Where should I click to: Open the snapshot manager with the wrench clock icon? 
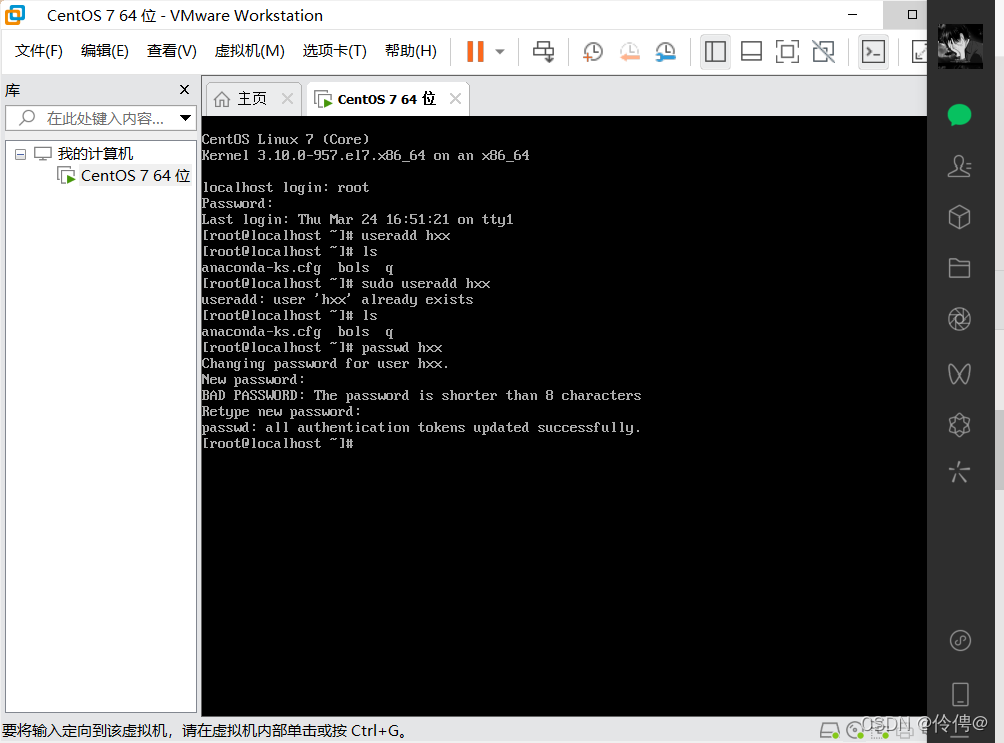(666, 51)
